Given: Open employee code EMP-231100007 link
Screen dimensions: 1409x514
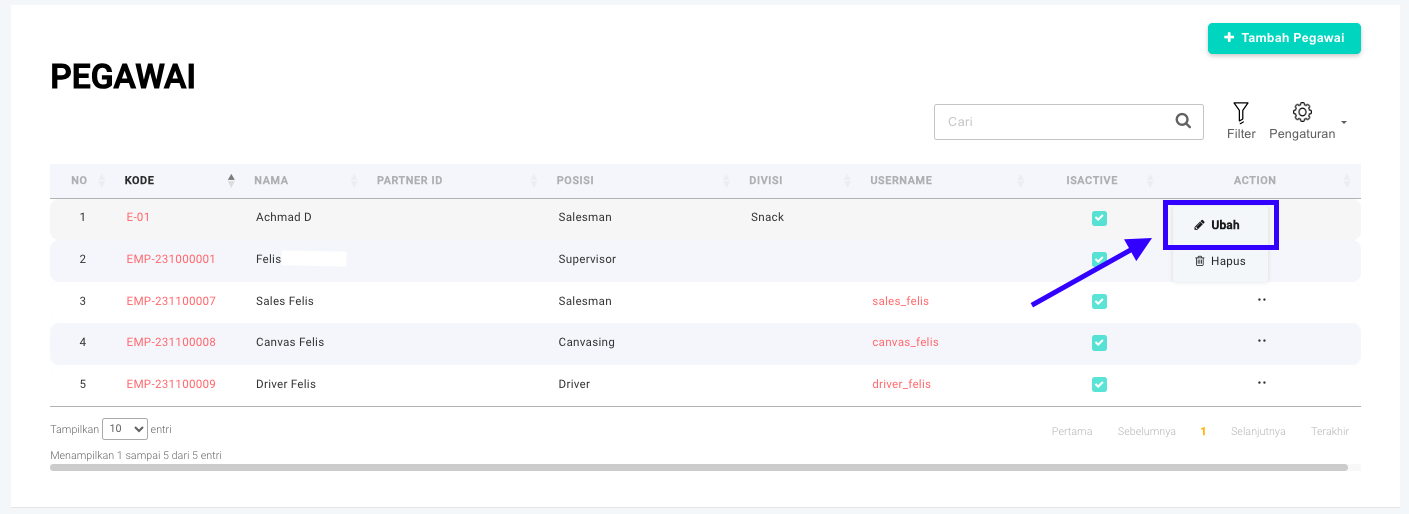Looking at the screenshot, I should (x=171, y=301).
